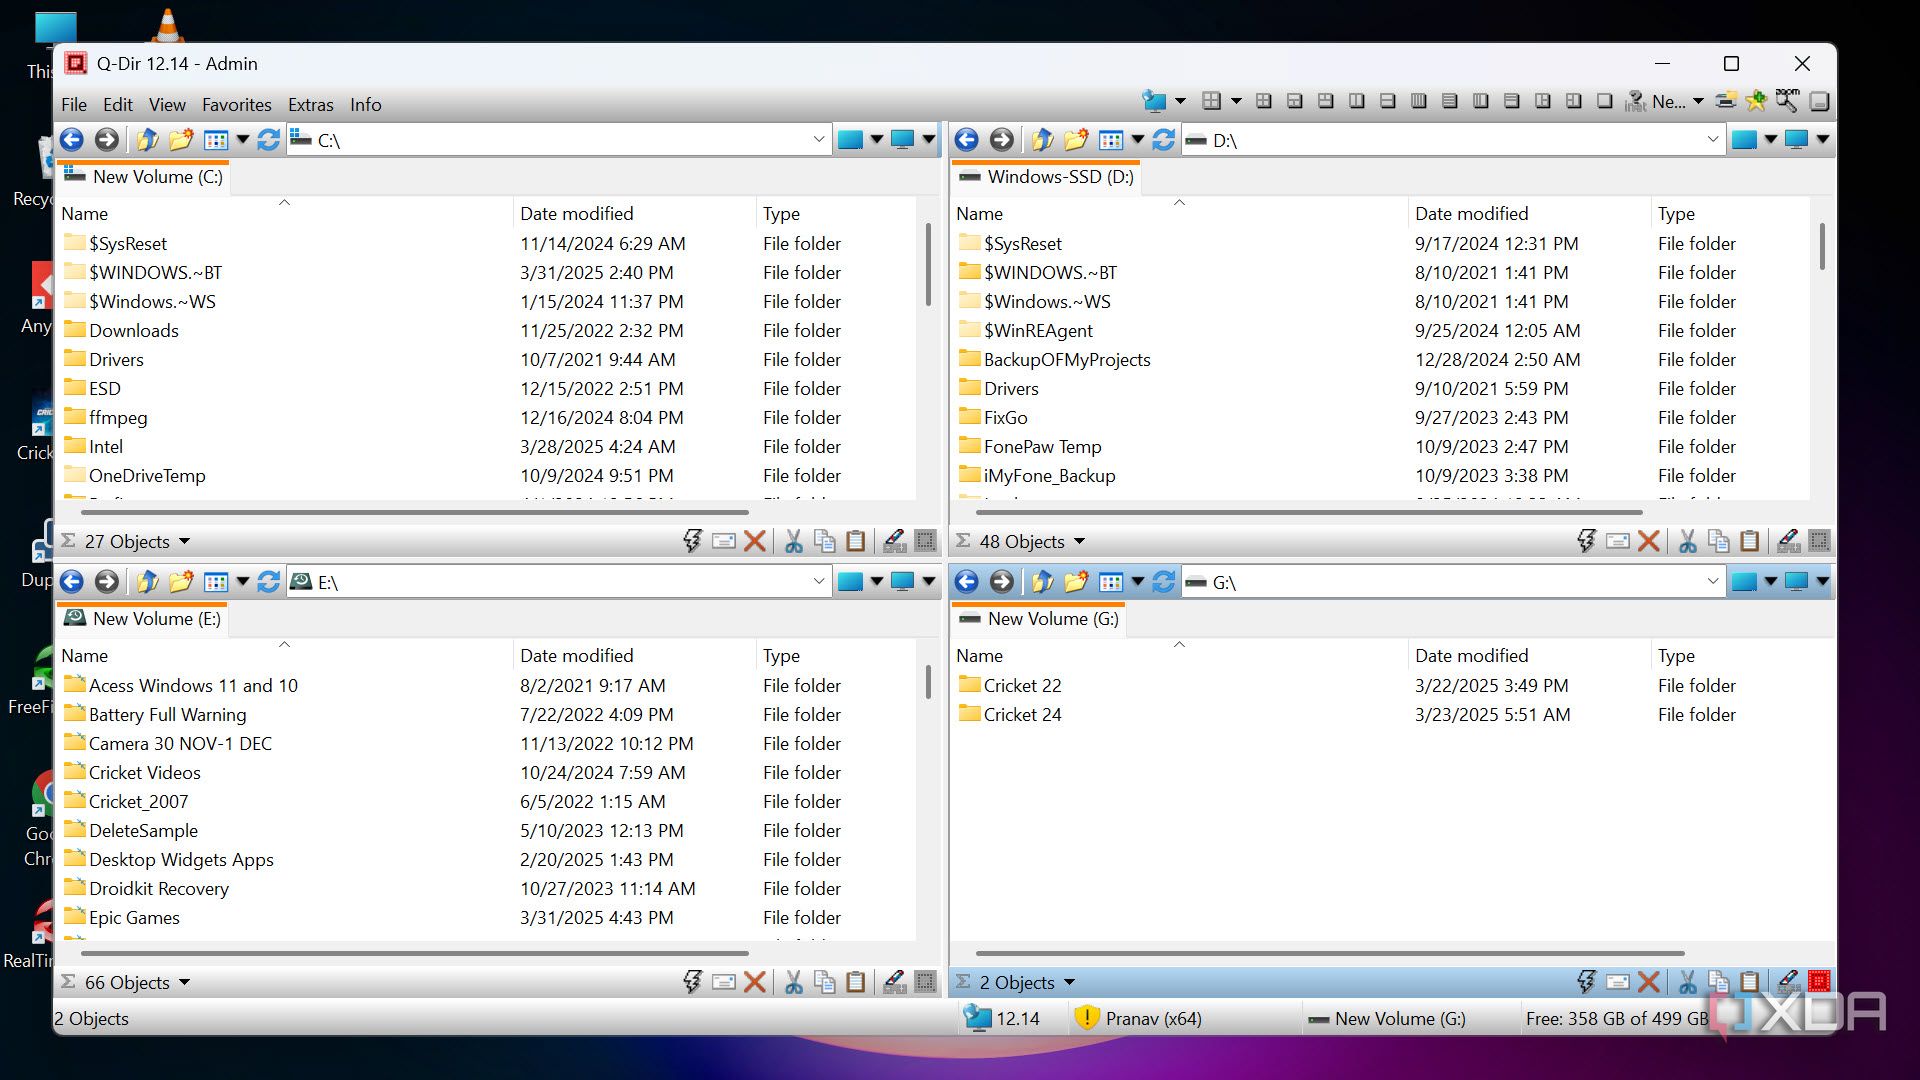Go up one folder in the E: pane

[147, 582]
